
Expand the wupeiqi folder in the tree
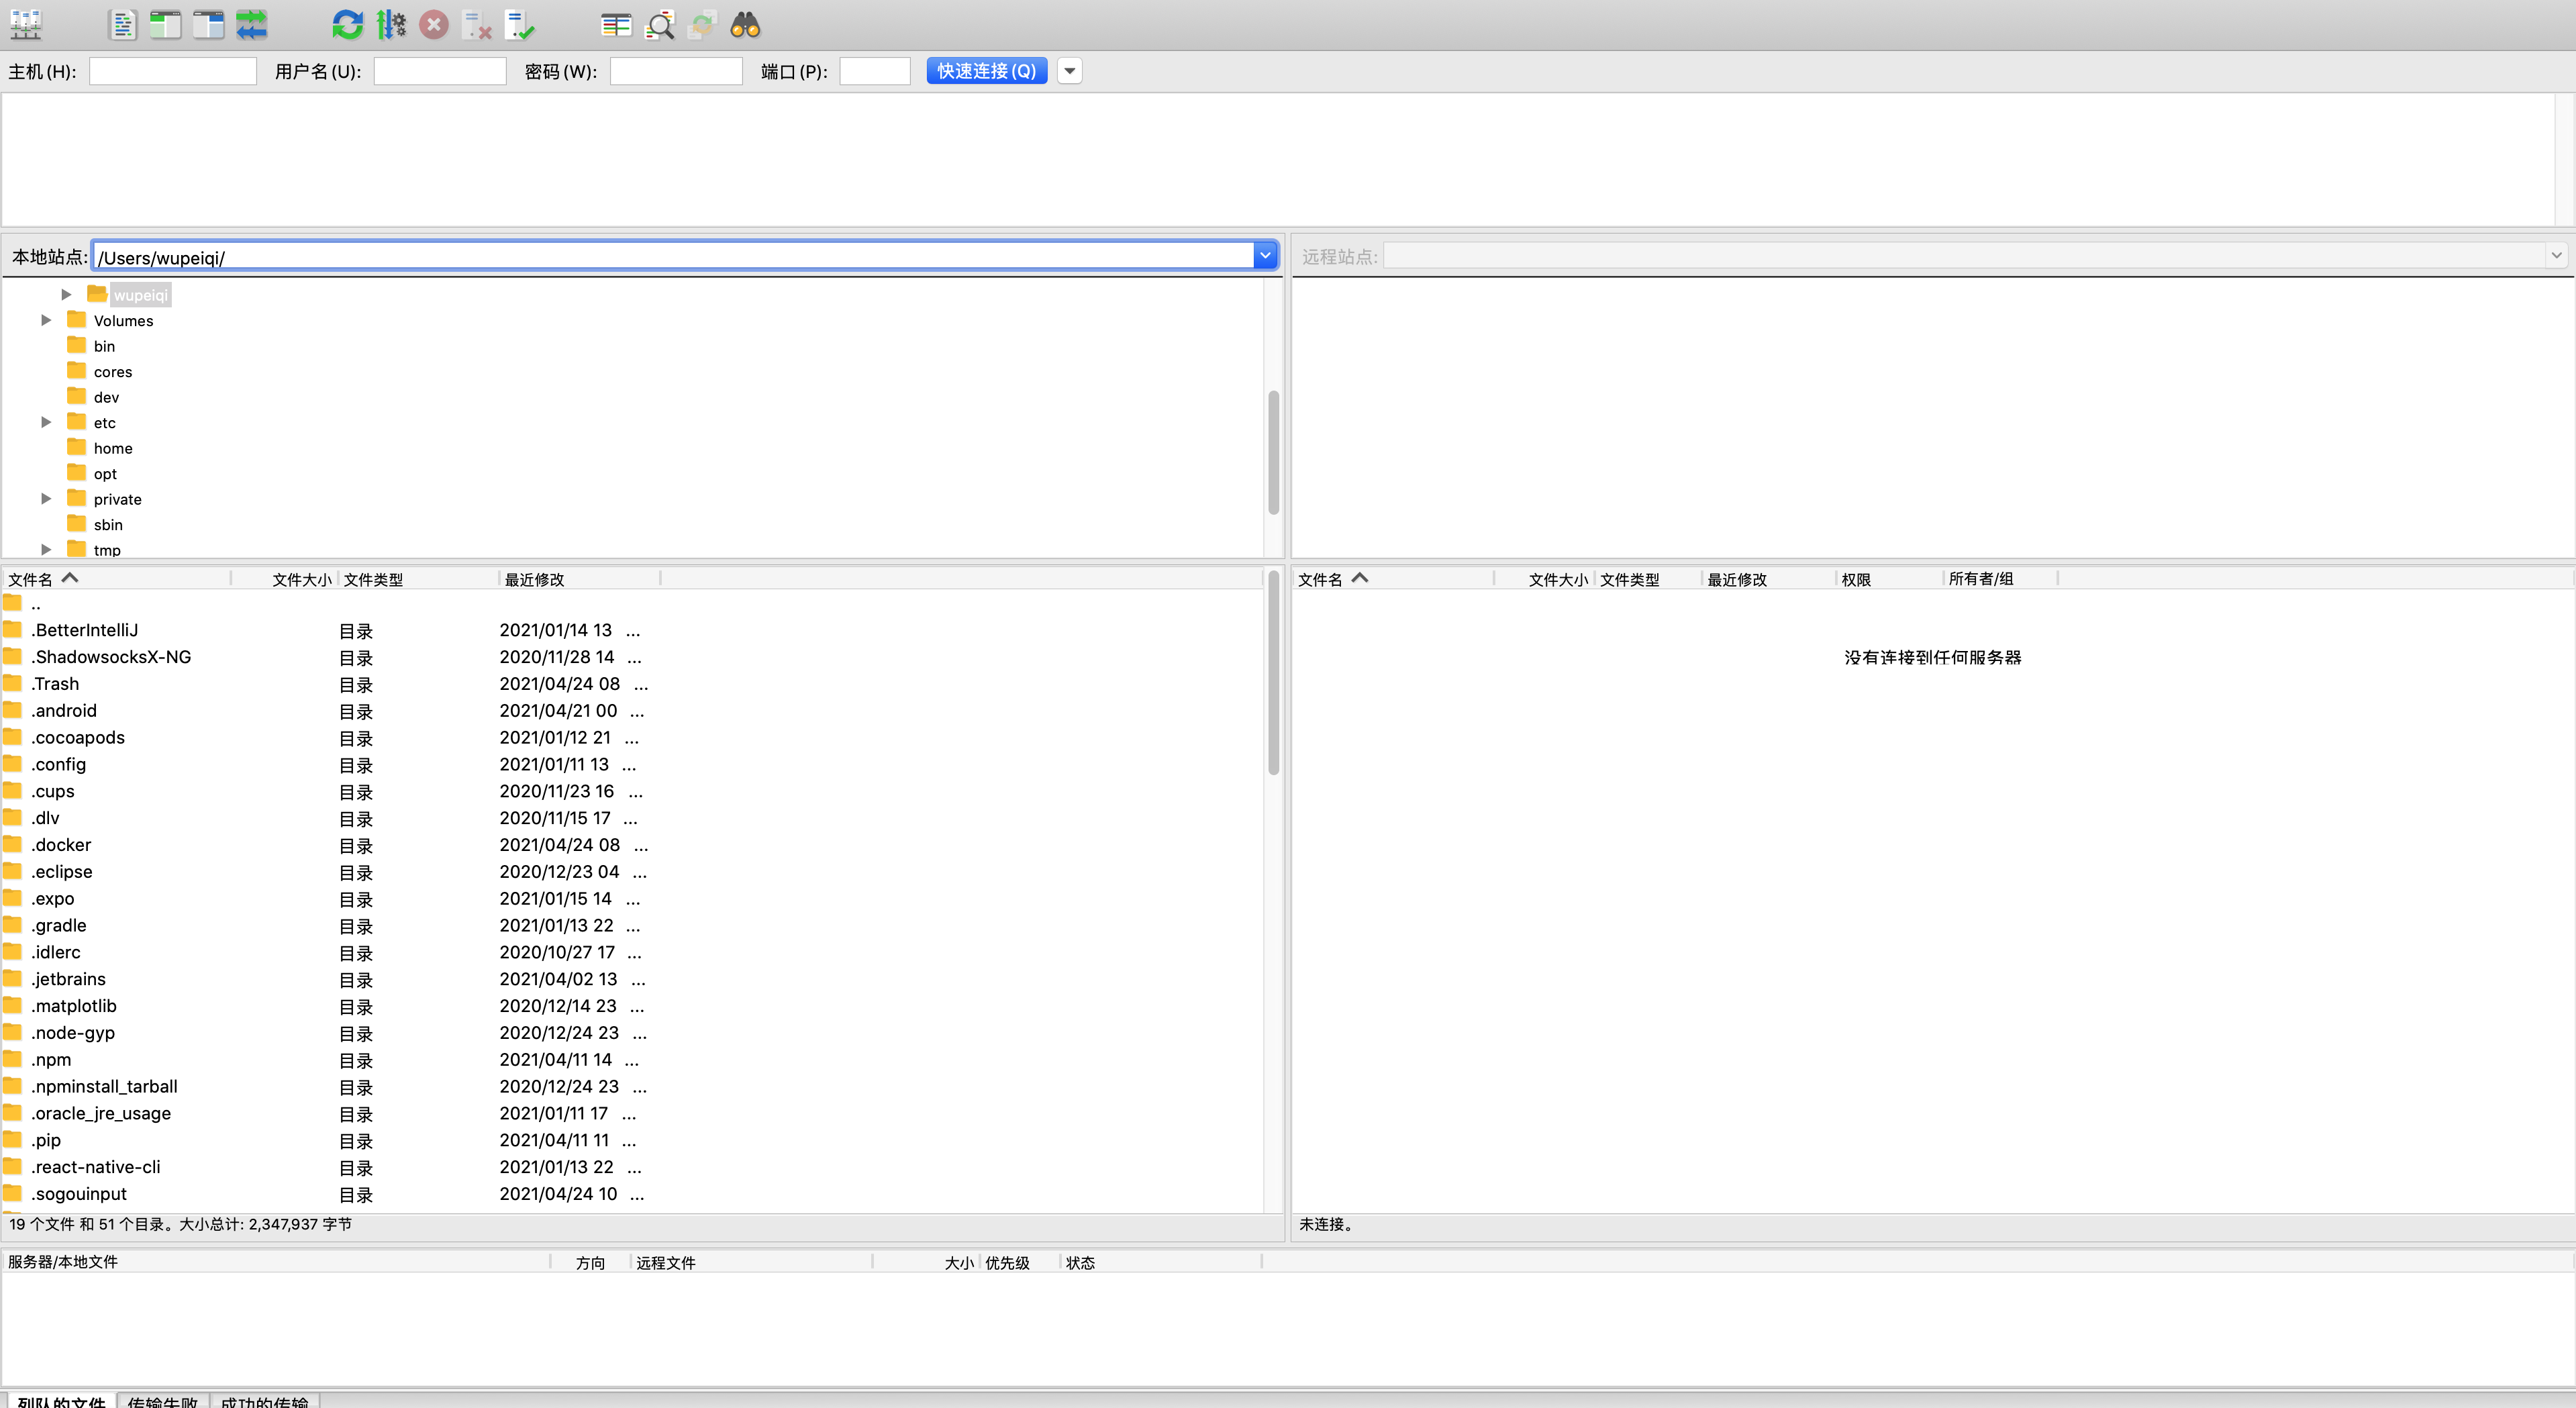(66, 294)
